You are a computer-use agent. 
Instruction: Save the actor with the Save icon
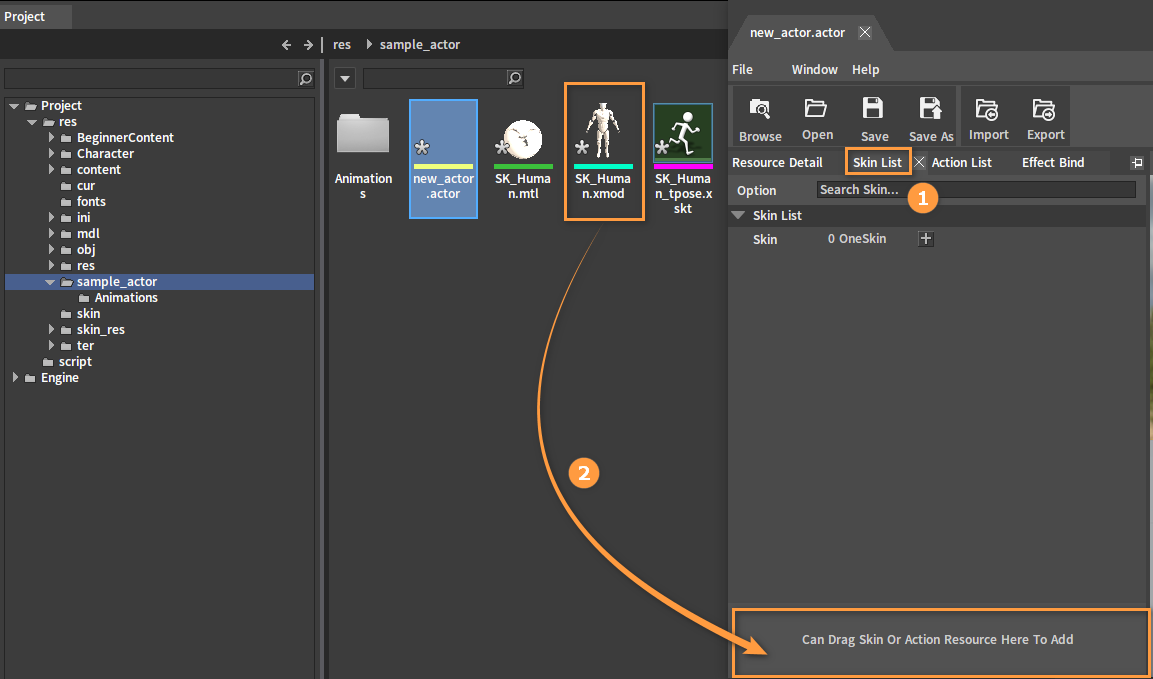[873, 108]
